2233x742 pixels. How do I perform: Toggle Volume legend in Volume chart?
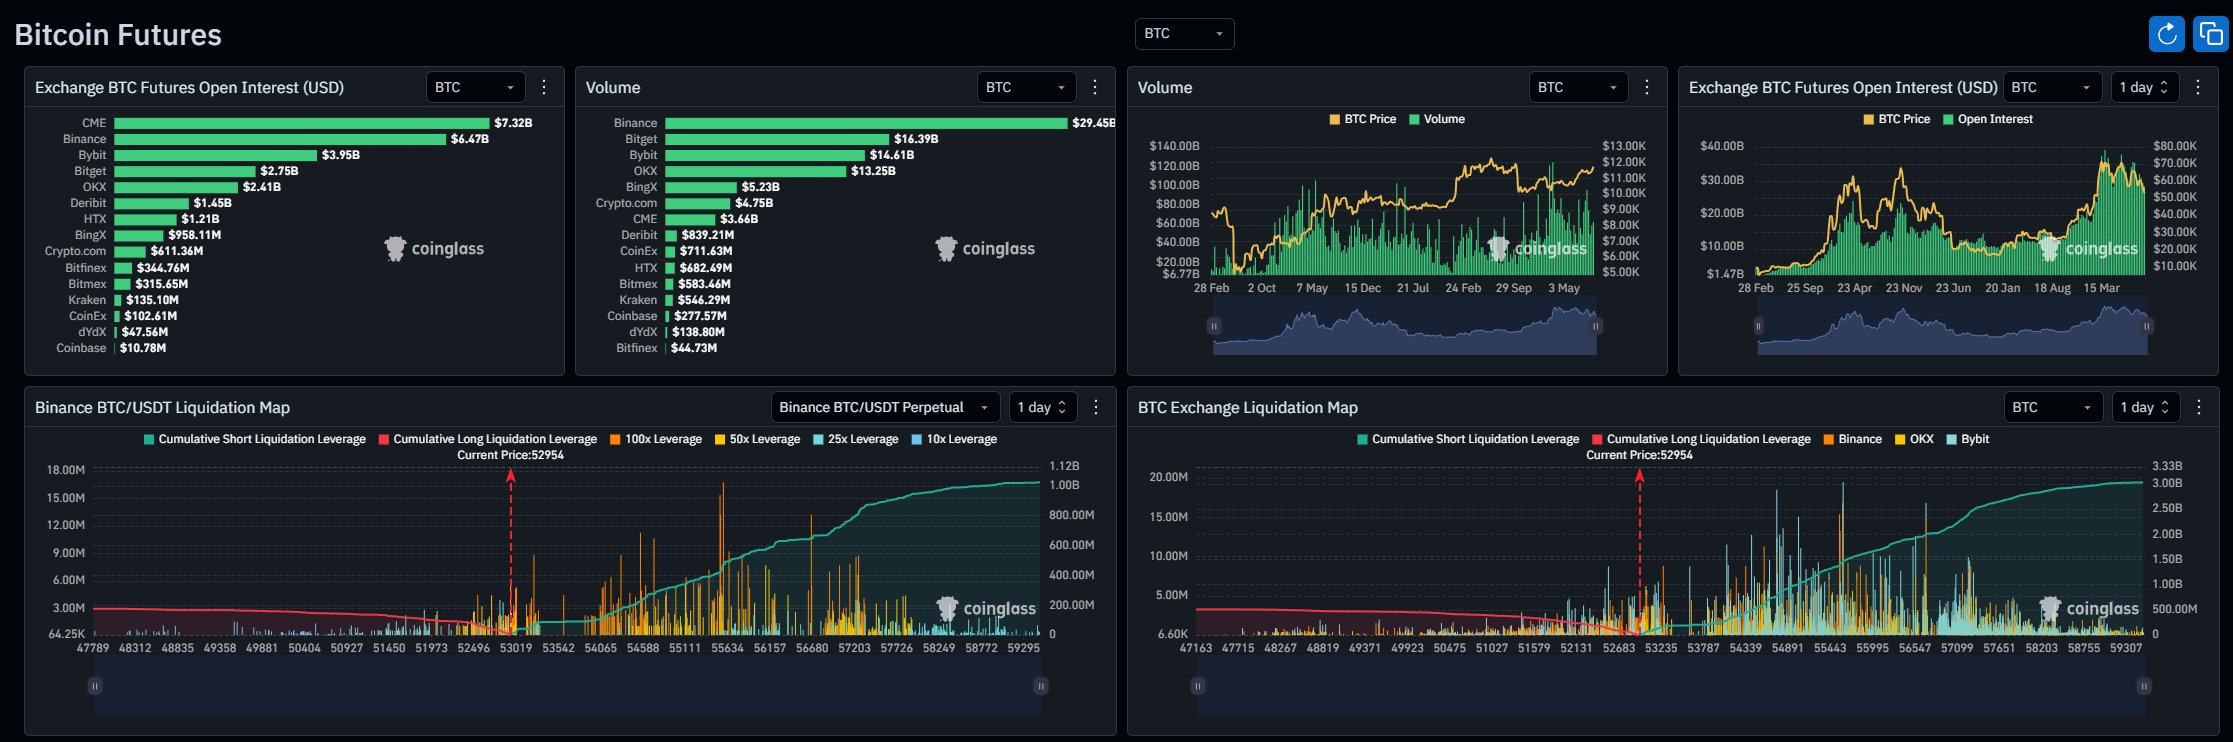(1437, 119)
